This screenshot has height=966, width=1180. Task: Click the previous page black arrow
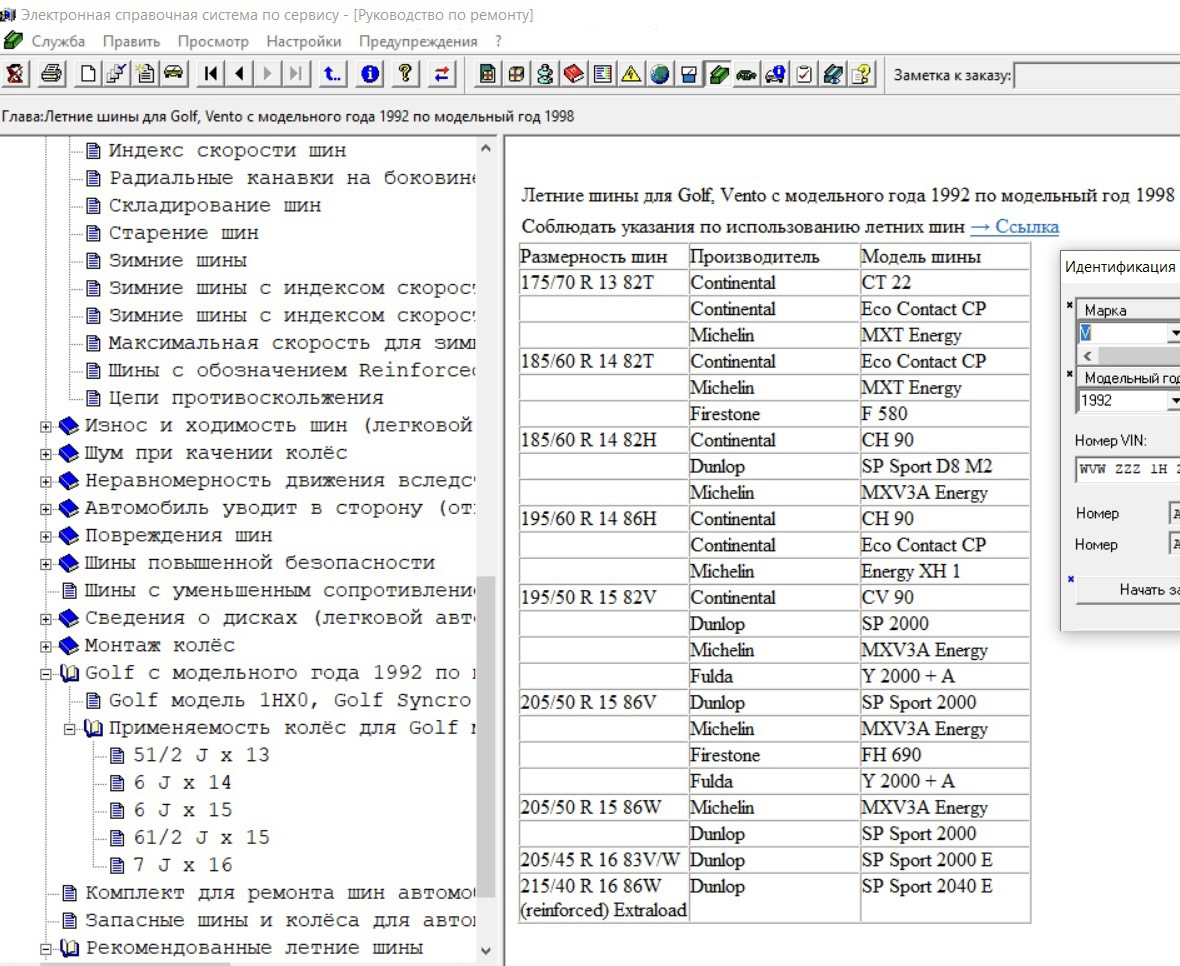point(239,74)
